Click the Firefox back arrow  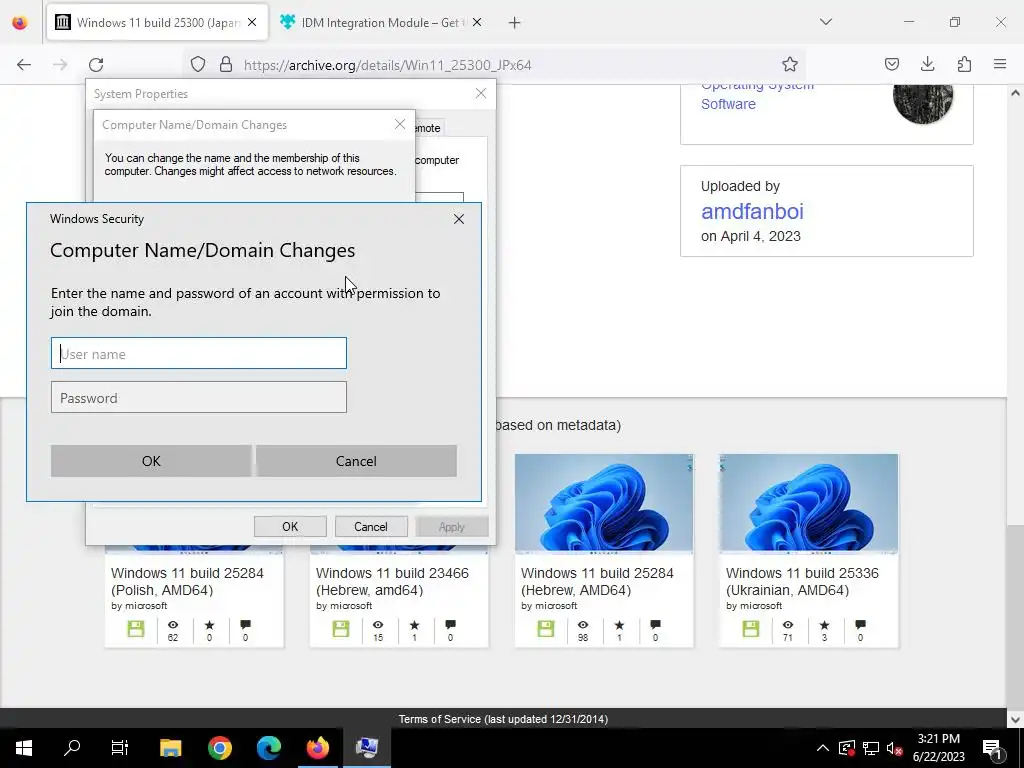[x=24, y=64]
